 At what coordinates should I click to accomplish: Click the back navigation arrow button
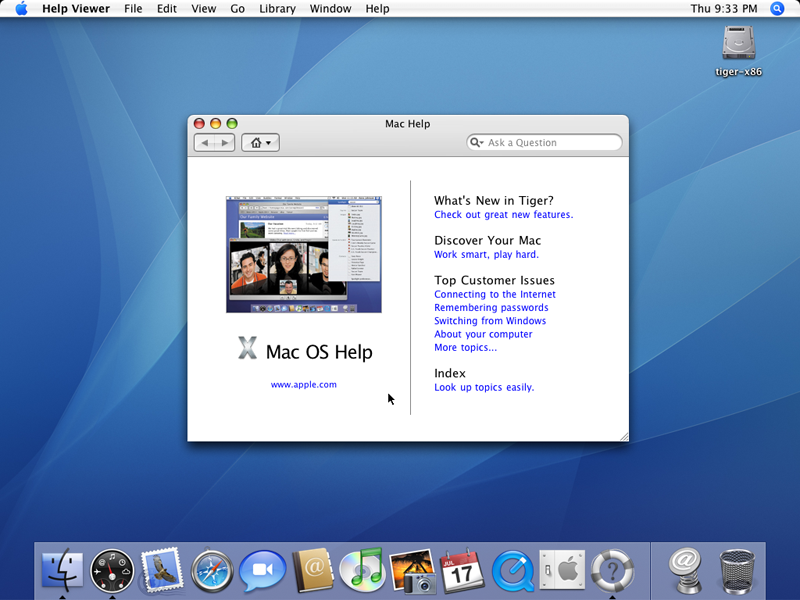click(x=204, y=143)
